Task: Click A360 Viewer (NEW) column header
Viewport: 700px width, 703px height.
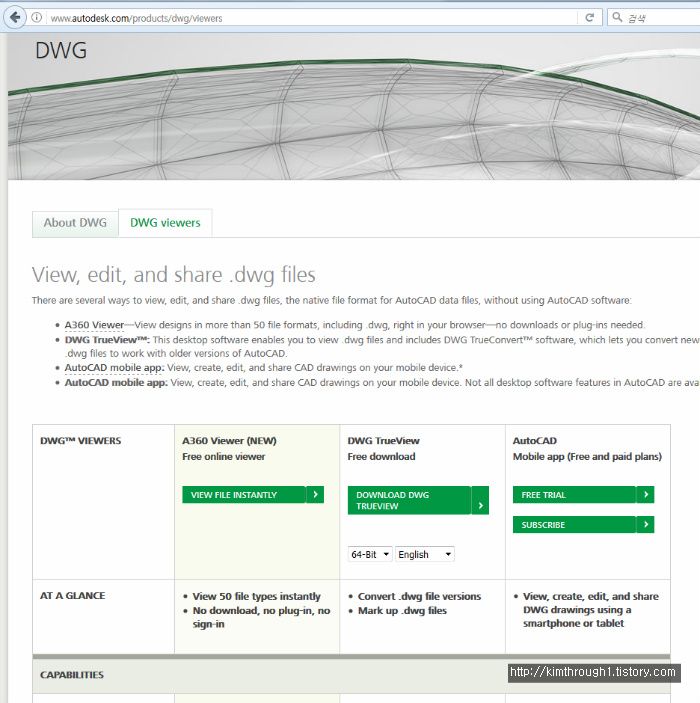Action: pyautogui.click(x=229, y=441)
